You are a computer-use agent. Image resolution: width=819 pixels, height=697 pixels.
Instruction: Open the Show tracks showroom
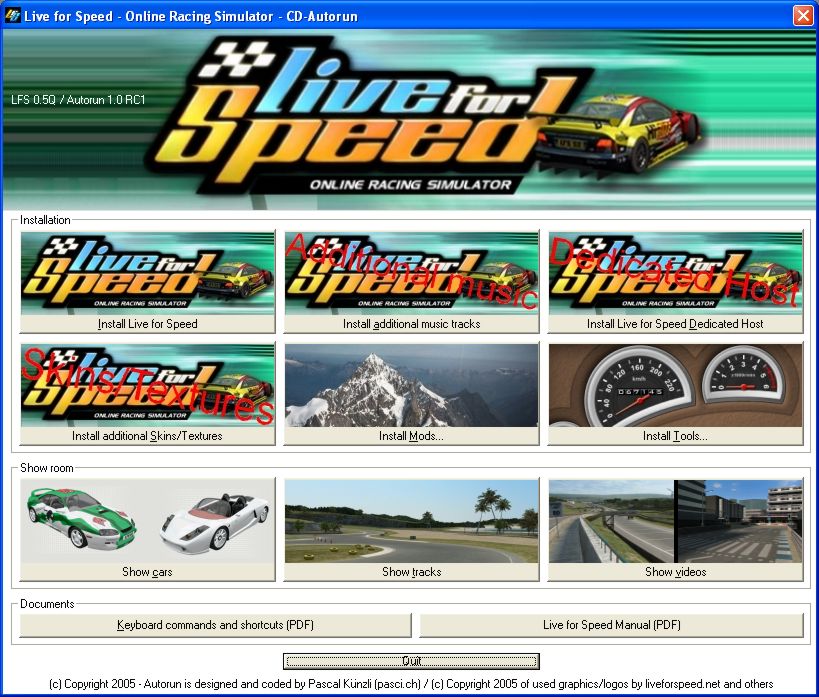click(412, 530)
